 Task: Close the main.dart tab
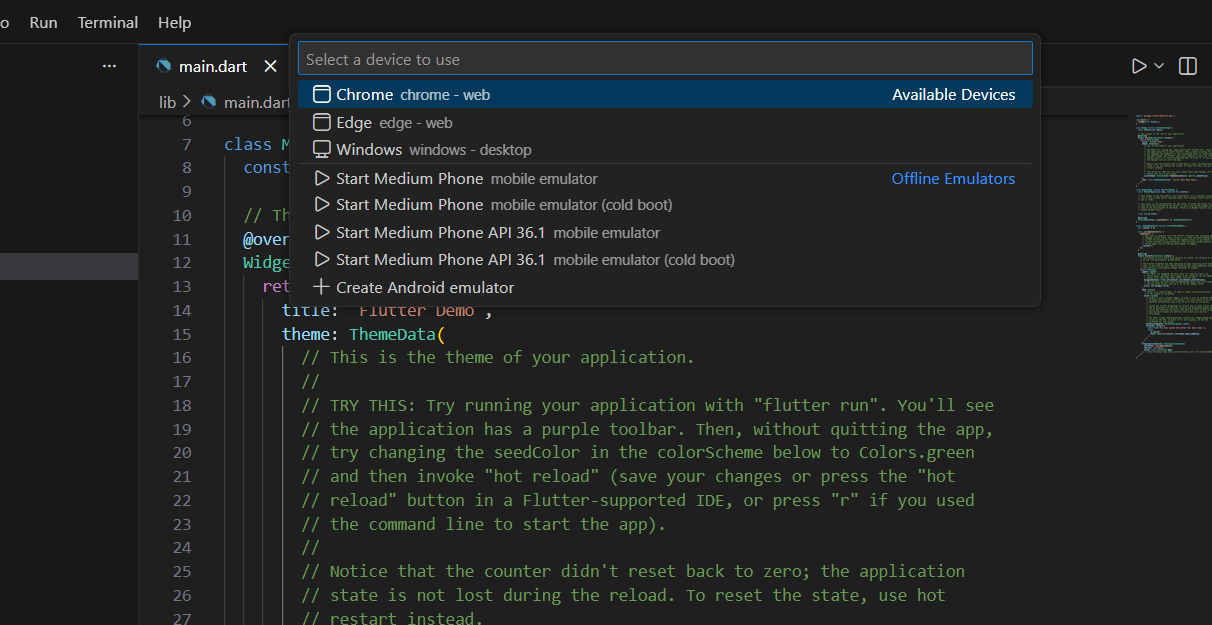269,66
